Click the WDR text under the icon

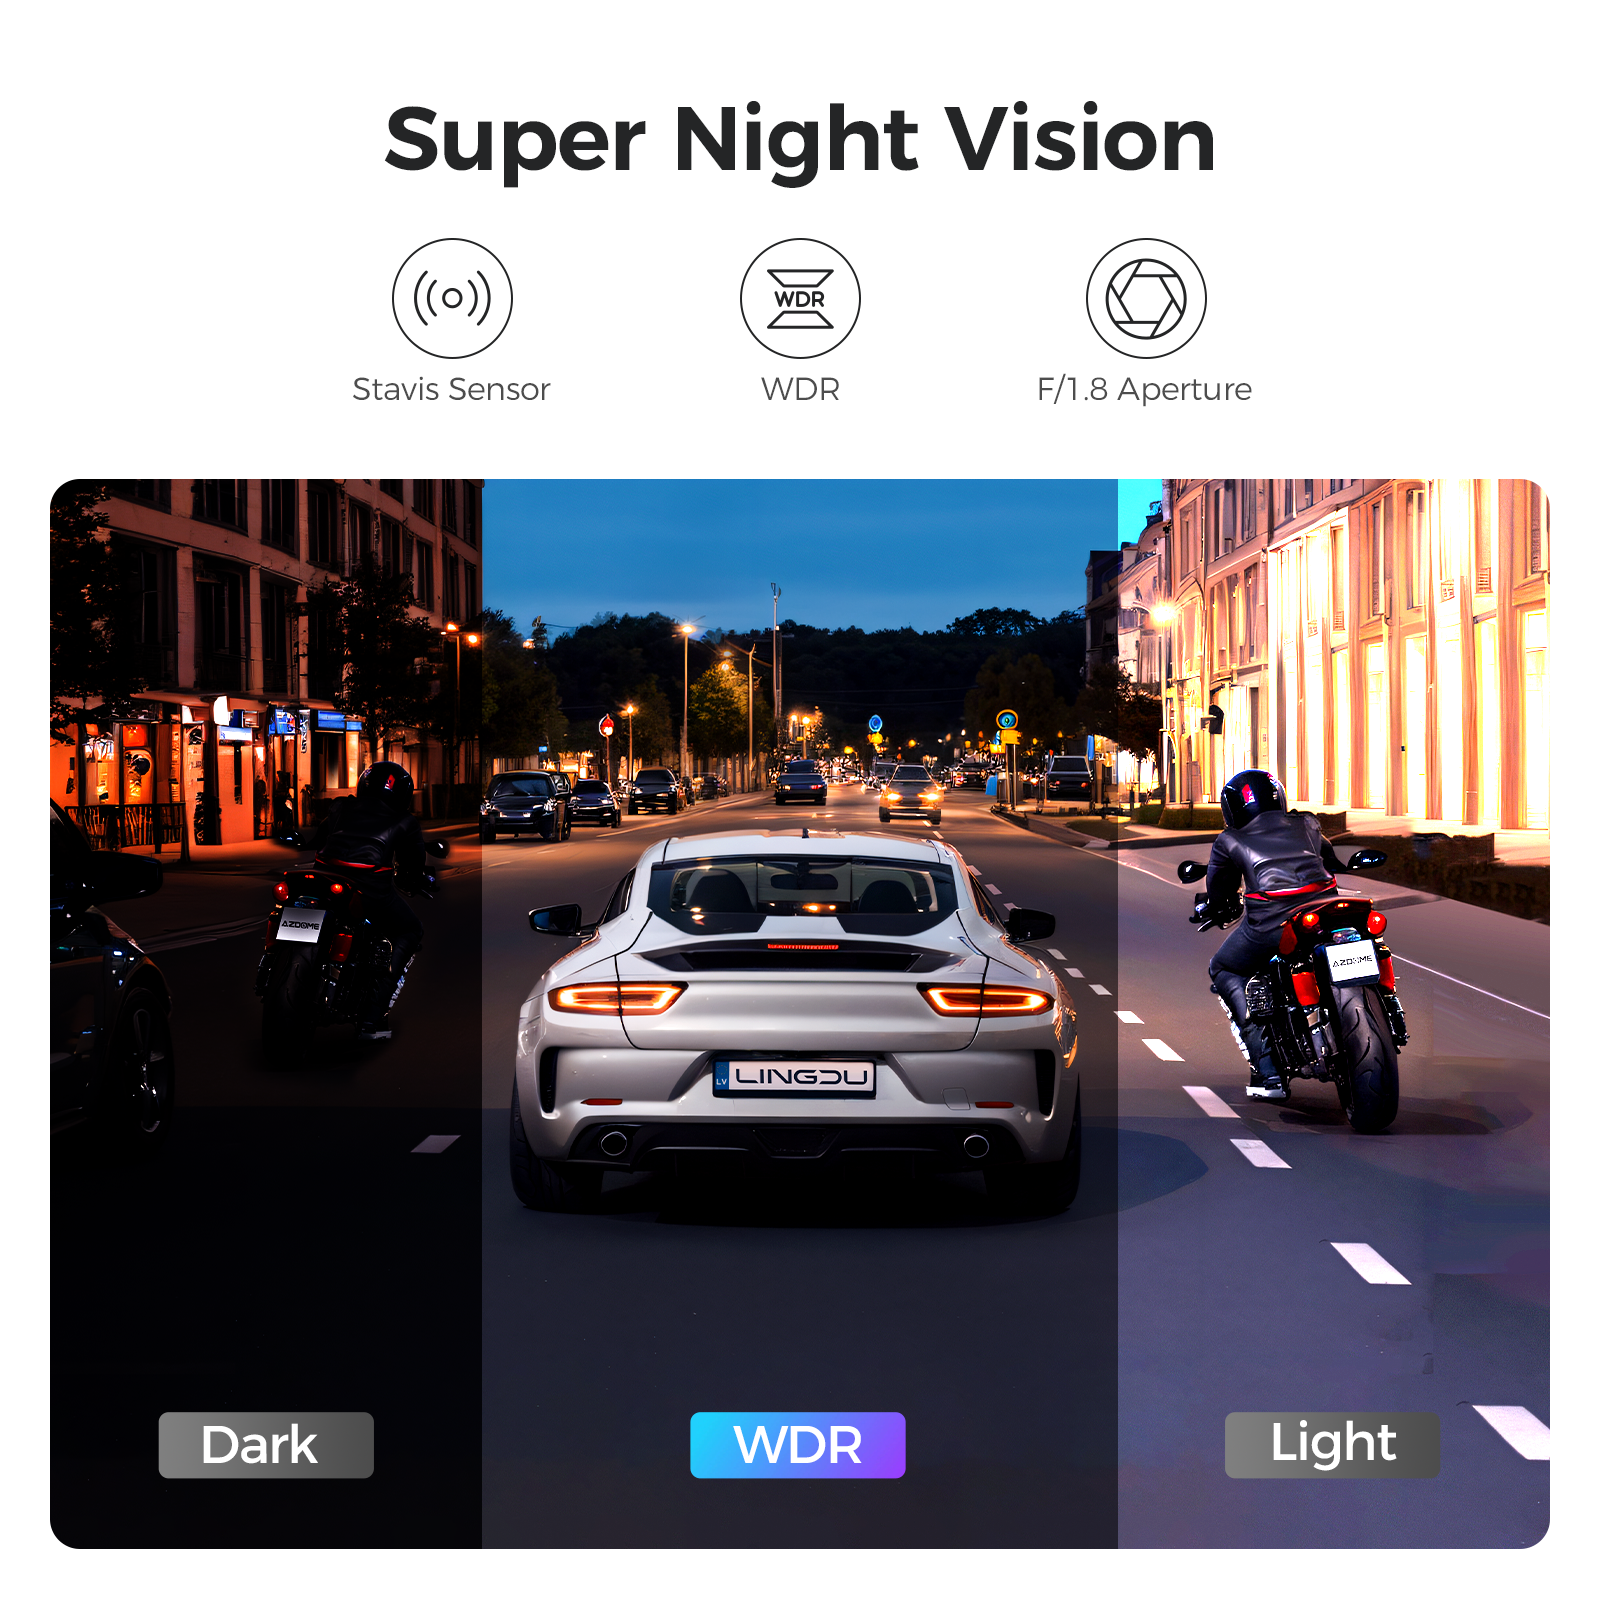pyautogui.click(x=800, y=389)
